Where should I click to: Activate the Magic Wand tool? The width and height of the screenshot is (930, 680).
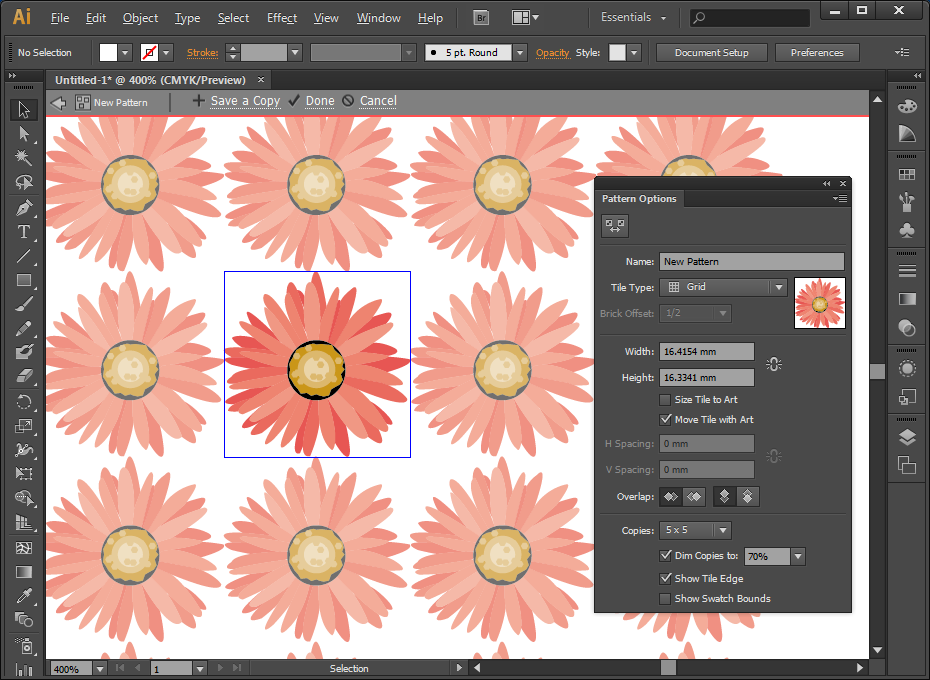point(24,158)
